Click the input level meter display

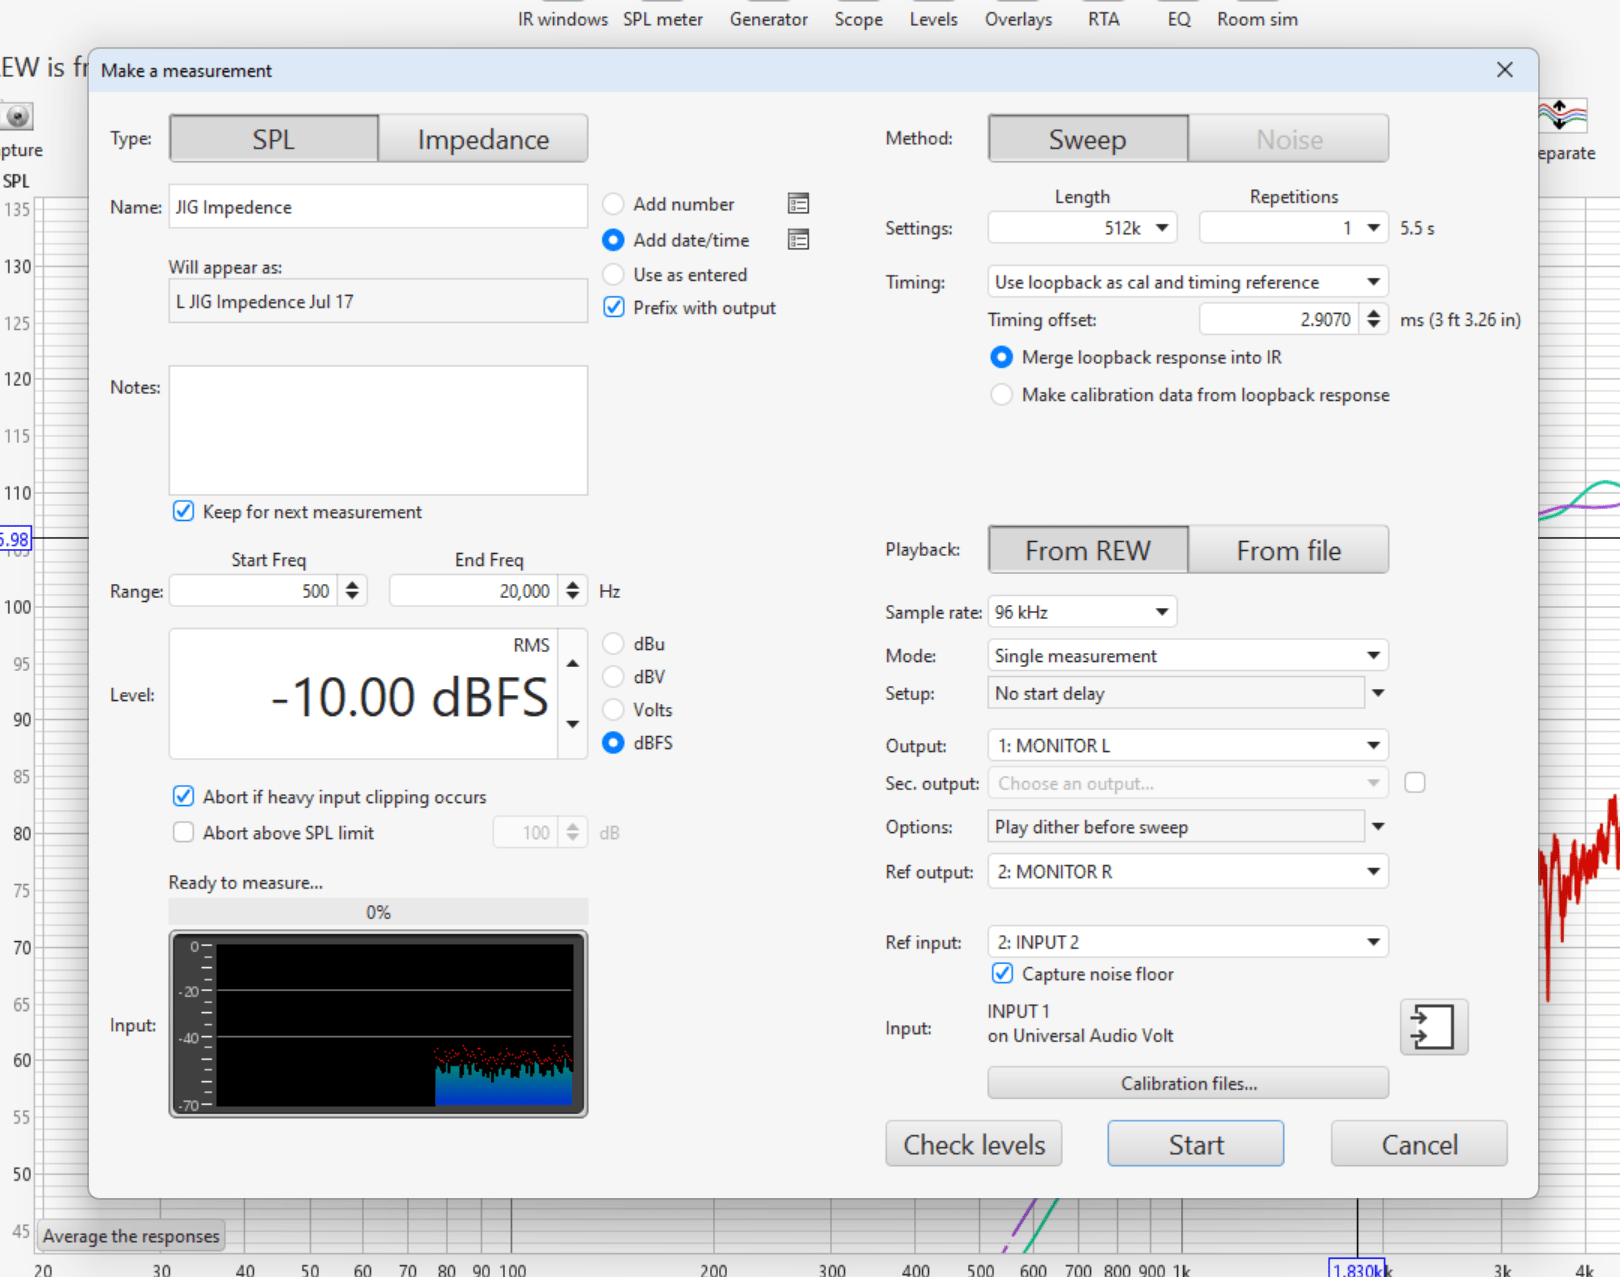[378, 1024]
